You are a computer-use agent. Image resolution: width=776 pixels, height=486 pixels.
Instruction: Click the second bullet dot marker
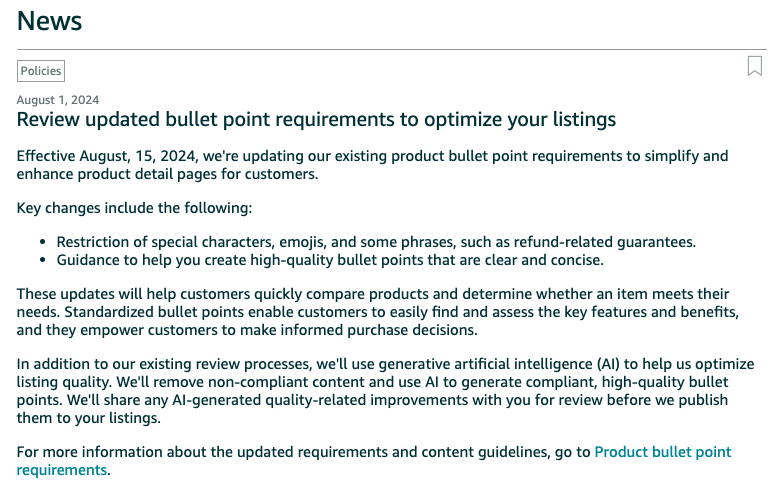43,260
